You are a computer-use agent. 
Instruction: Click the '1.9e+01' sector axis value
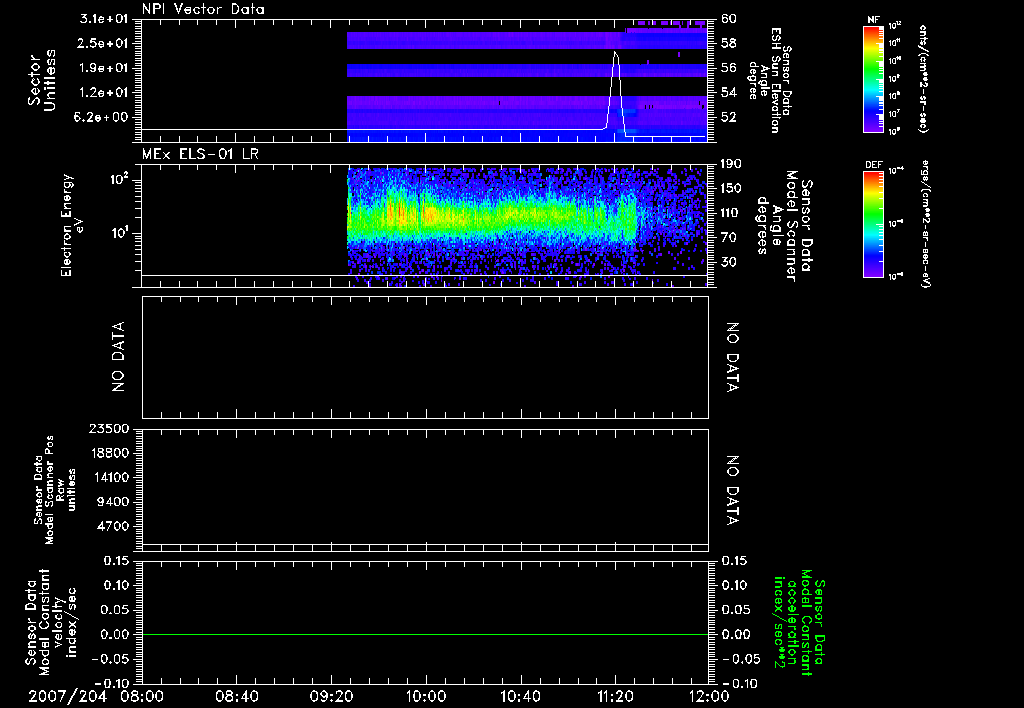pyautogui.click(x=104, y=68)
